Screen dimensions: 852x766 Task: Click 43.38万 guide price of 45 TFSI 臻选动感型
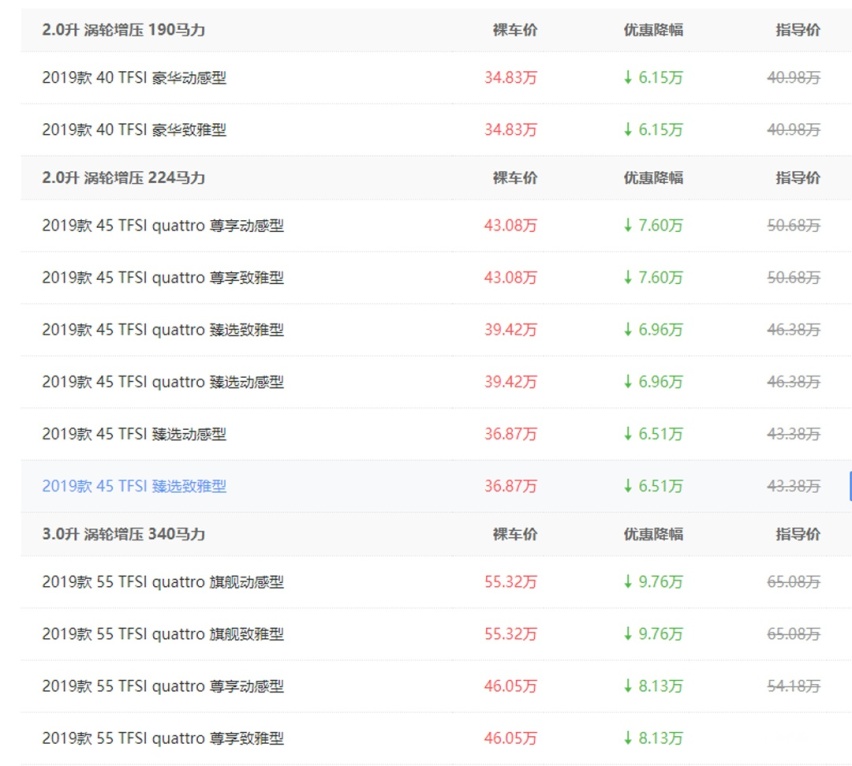click(x=794, y=434)
